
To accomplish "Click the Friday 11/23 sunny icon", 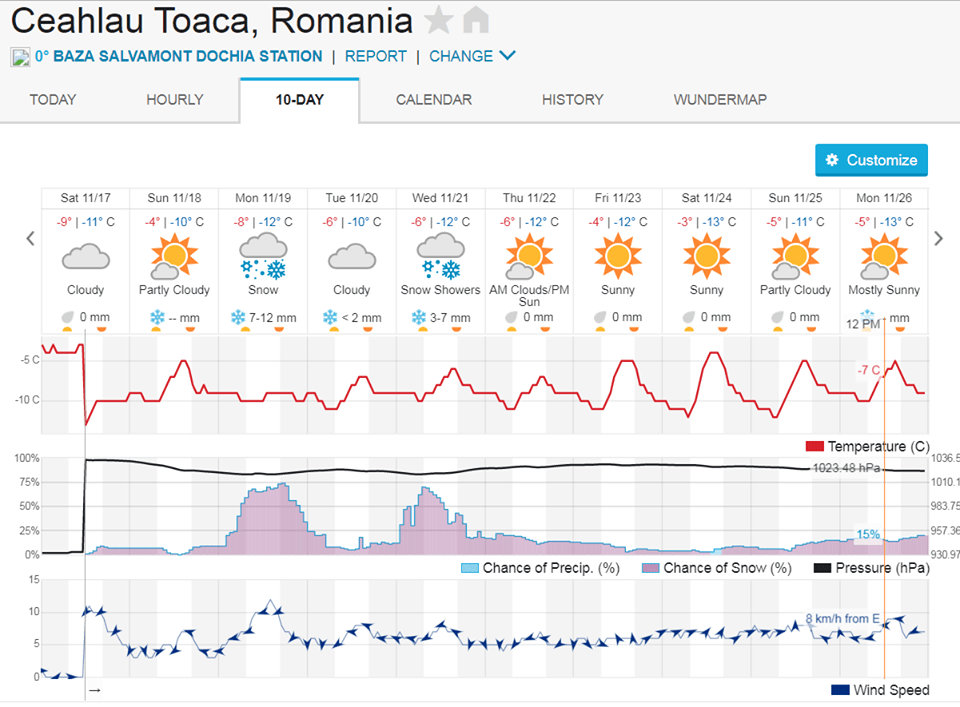I will click(x=619, y=256).
